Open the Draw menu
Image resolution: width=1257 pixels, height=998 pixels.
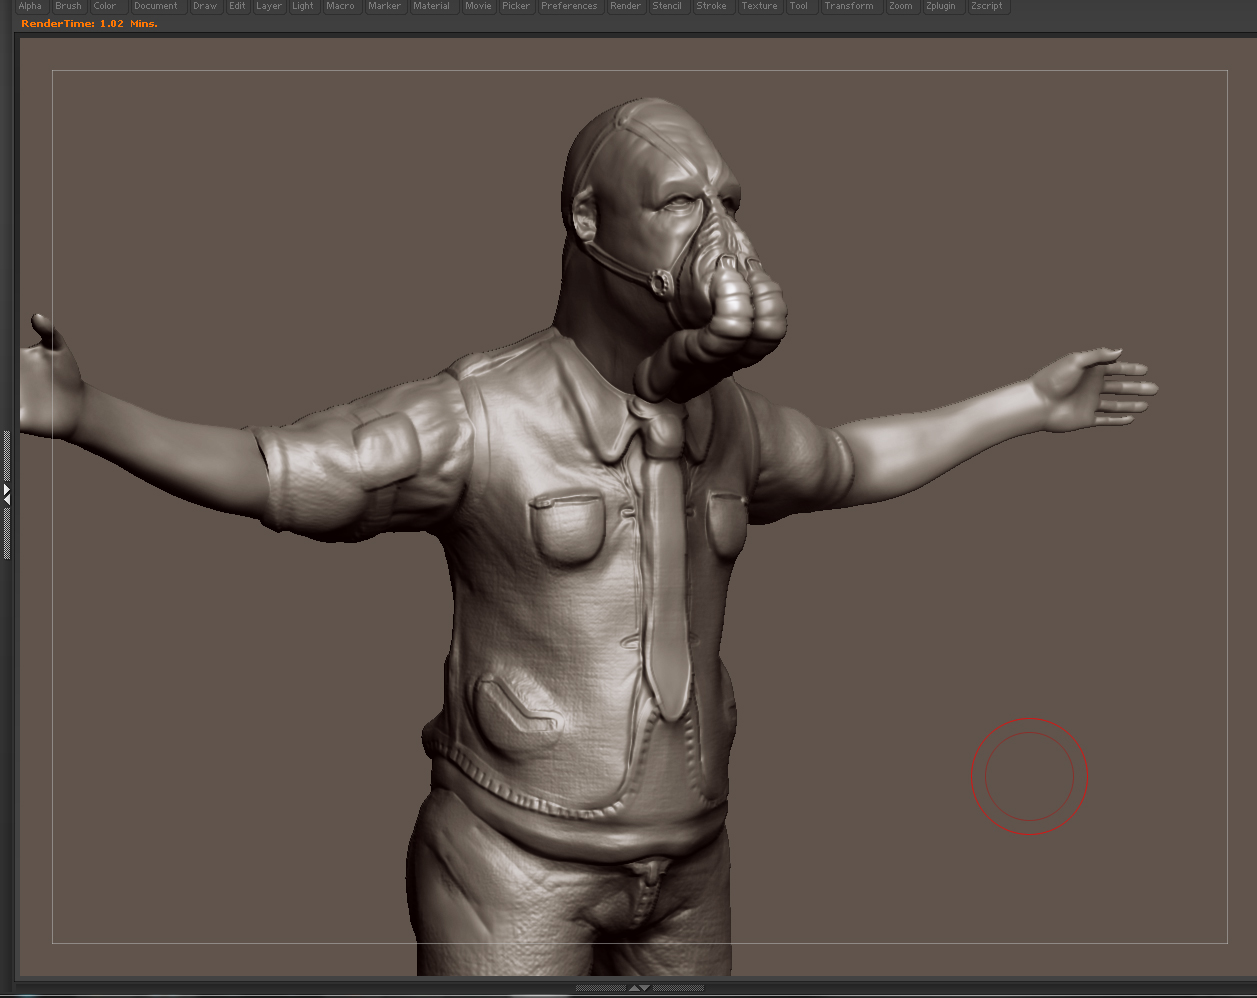coord(205,6)
